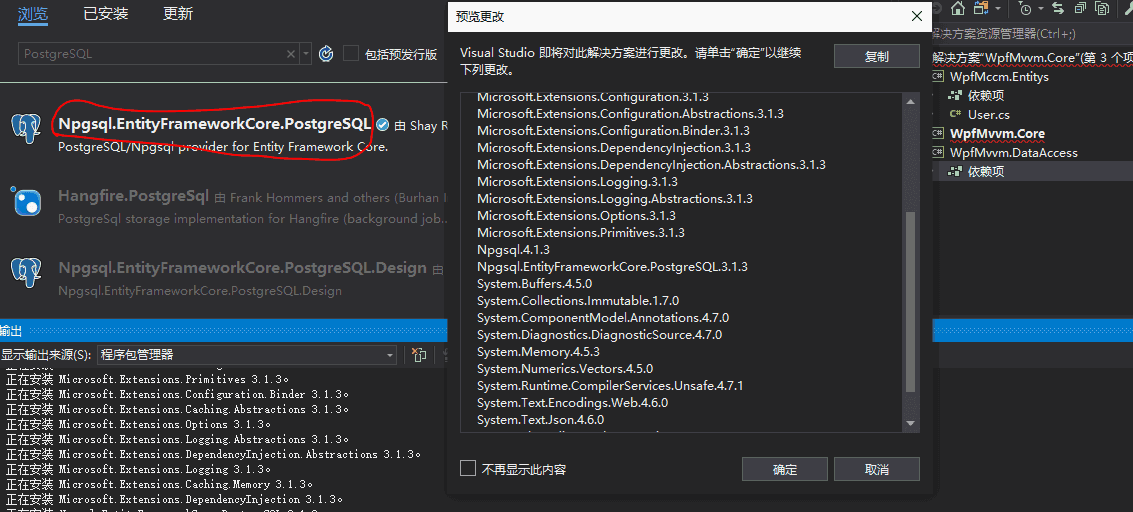Select System.Collections.Immutable.1.7.0 entry
1133x512 pixels.
578,300
